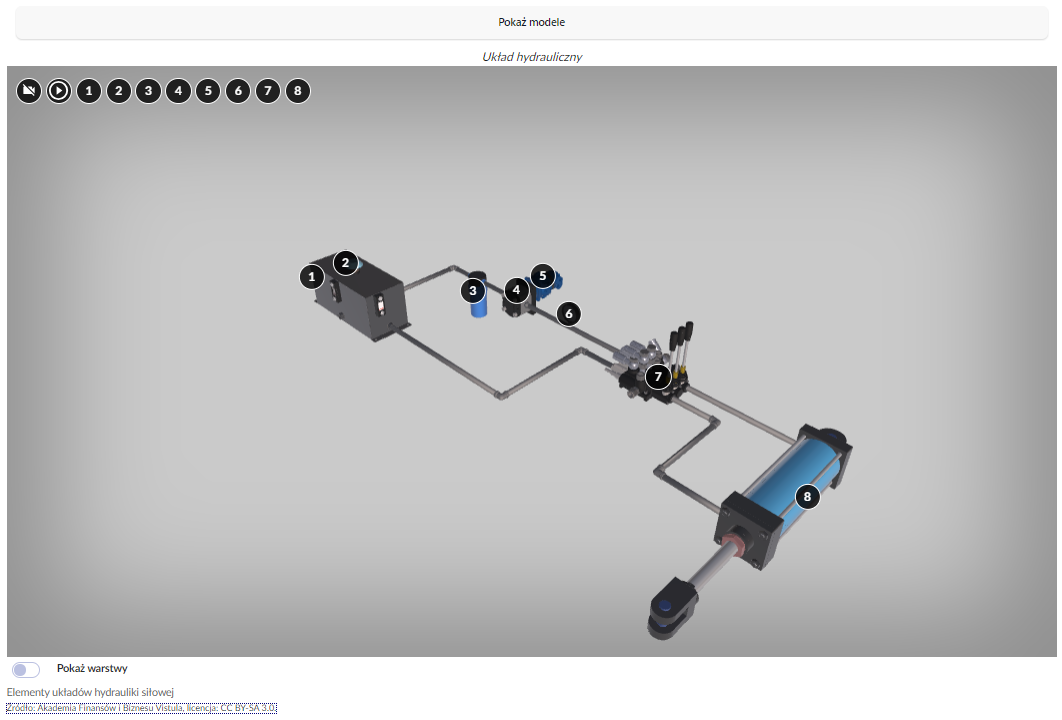Open the "Elementy układów hydrauliki siłowej" link

click(91, 692)
